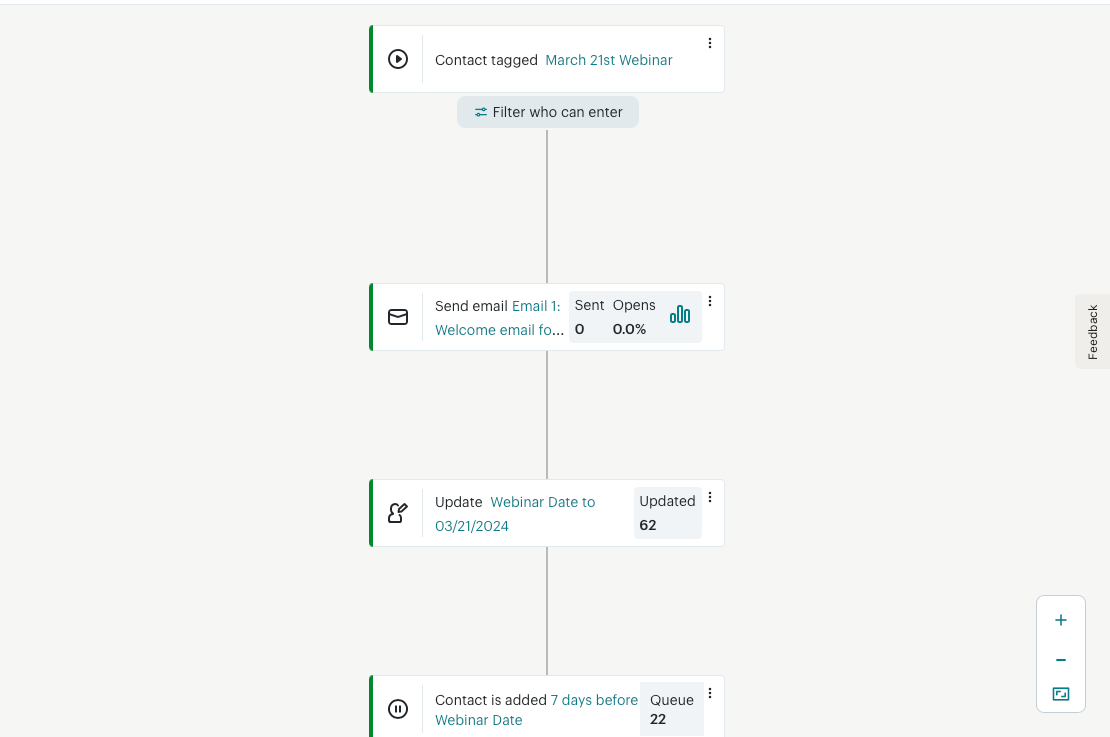Zoom in with the plus icon

tap(1060, 620)
